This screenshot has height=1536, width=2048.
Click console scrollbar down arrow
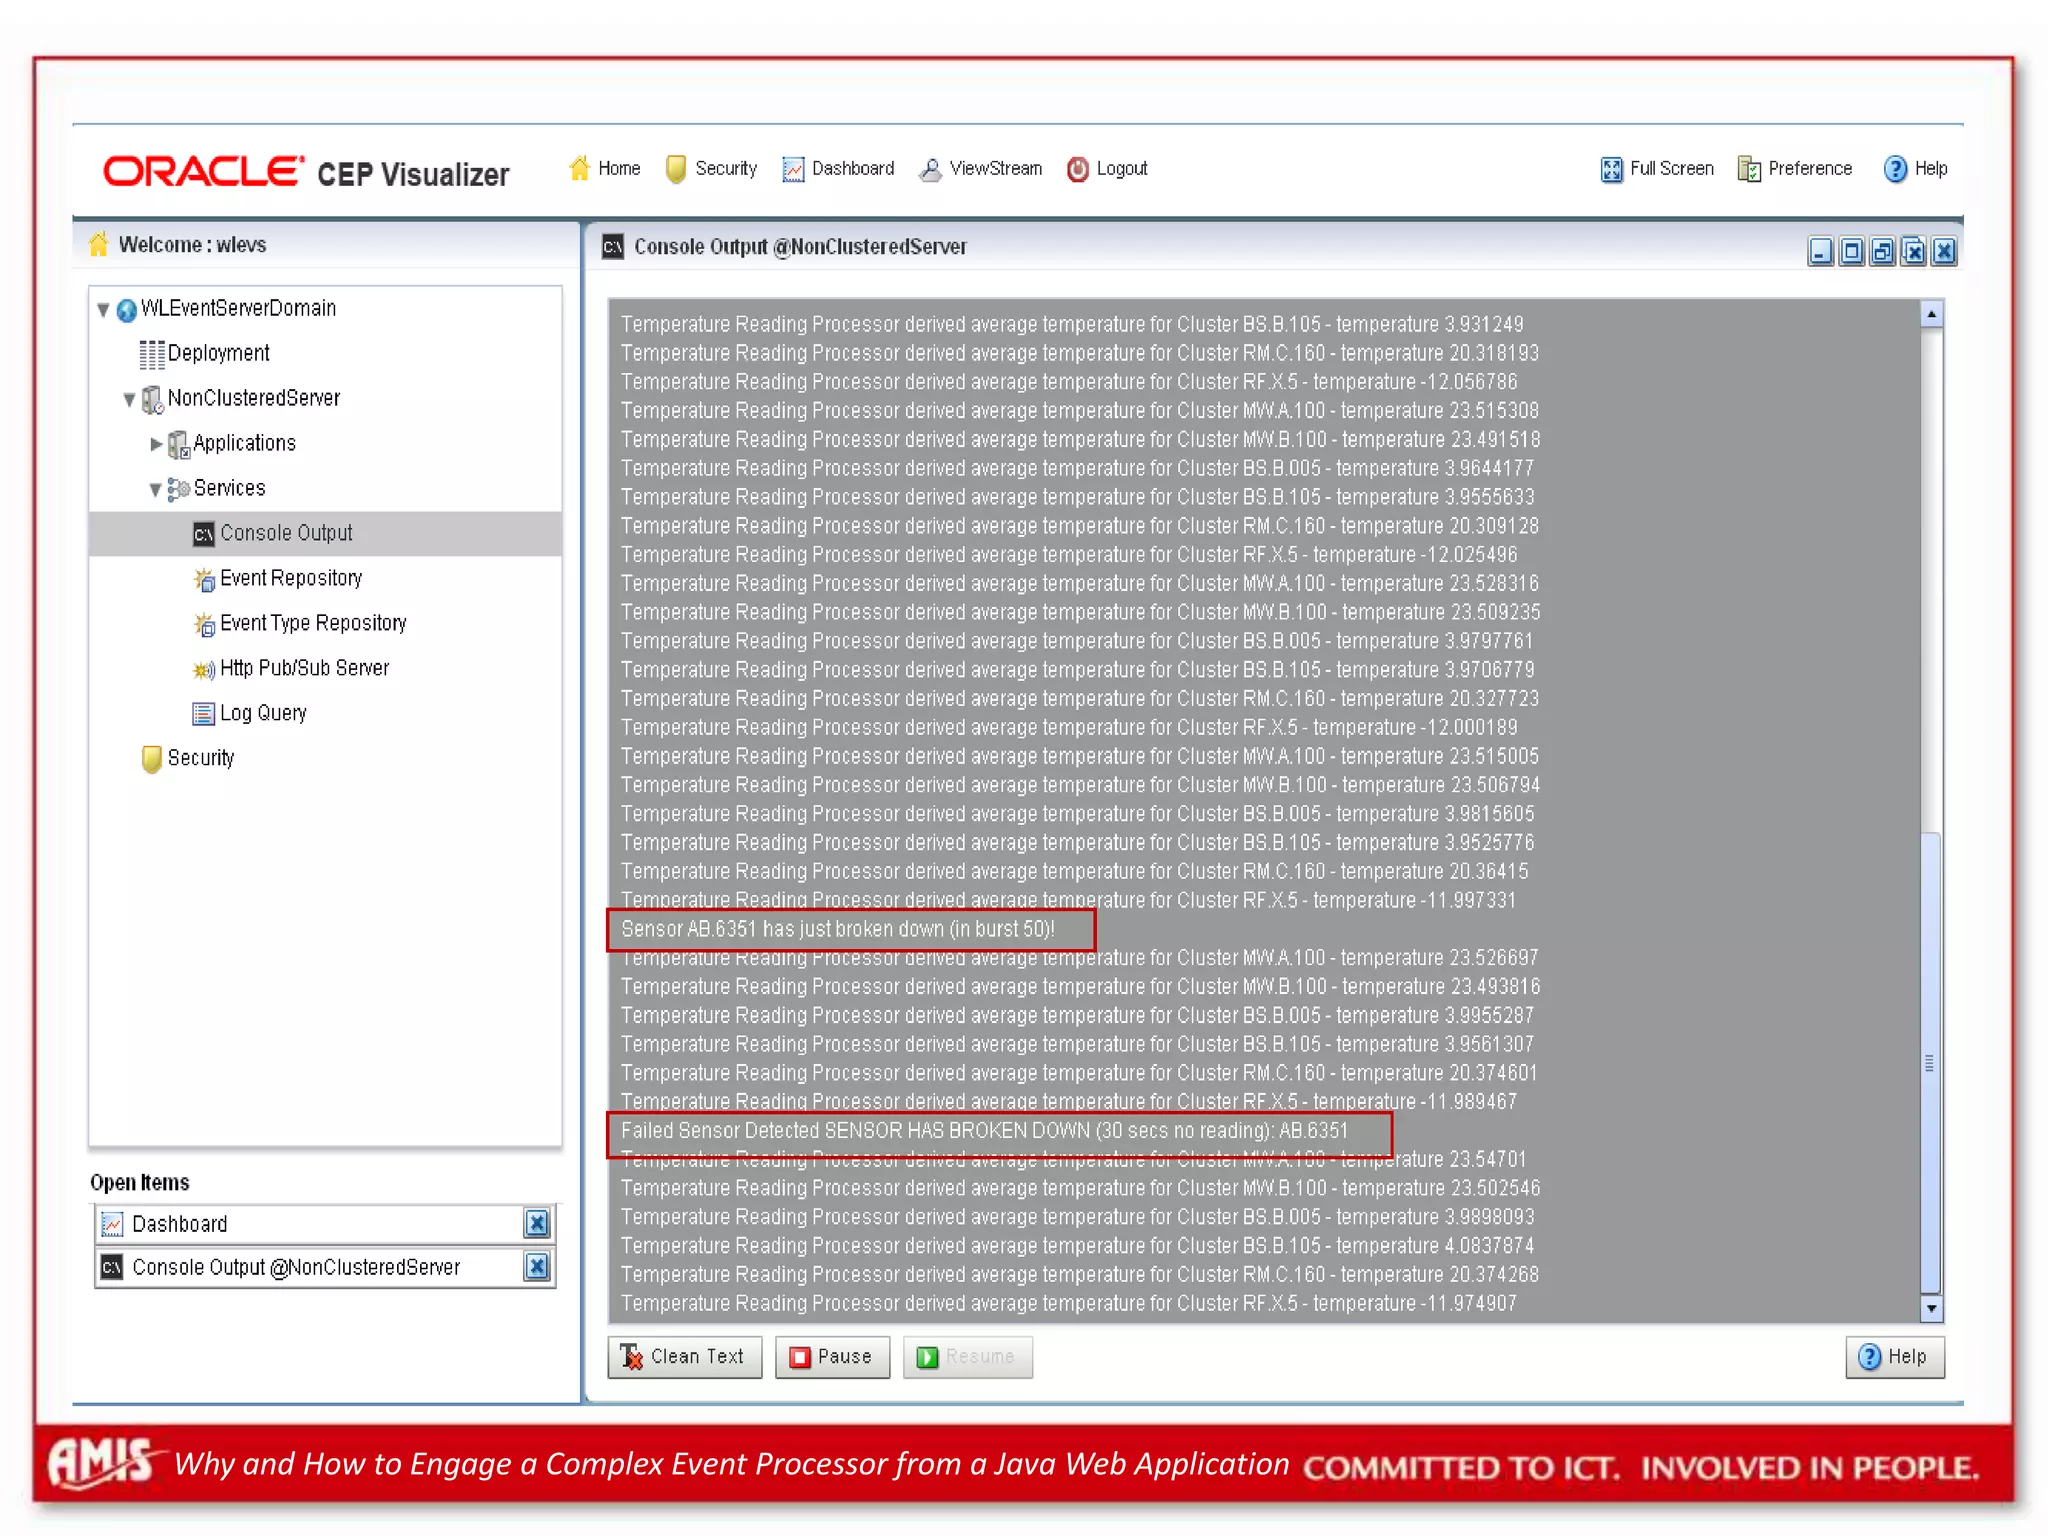coord(1931,1308)
